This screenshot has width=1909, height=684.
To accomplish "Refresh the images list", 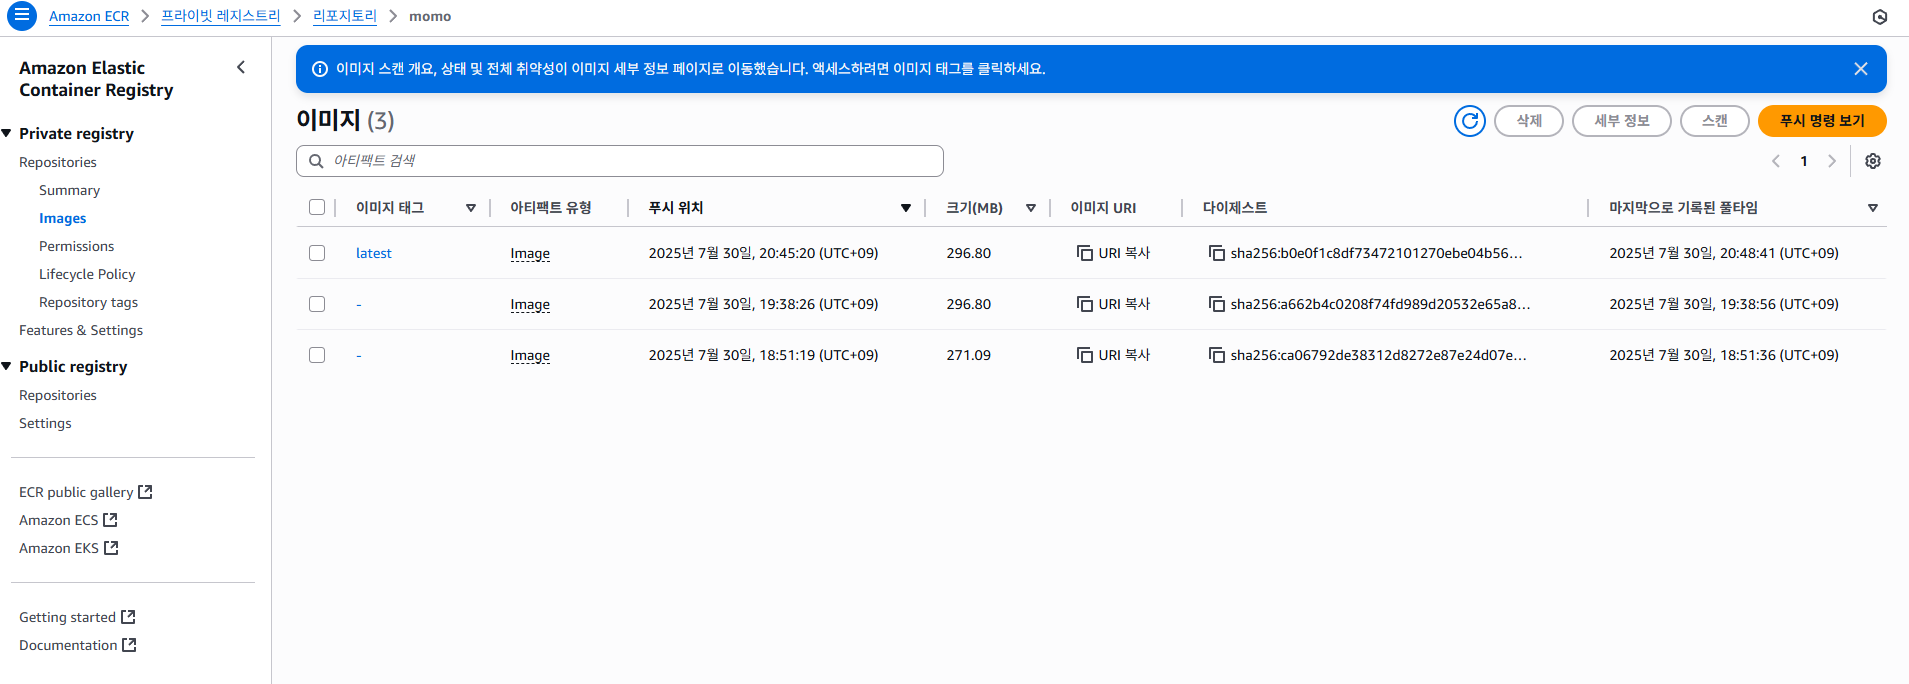I will point(1469,121).
